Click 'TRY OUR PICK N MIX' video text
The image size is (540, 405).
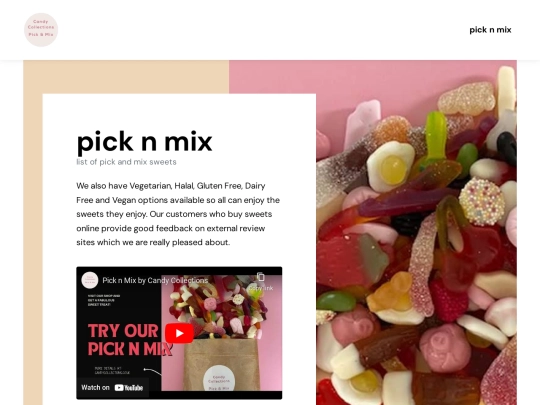pos(130,340)
